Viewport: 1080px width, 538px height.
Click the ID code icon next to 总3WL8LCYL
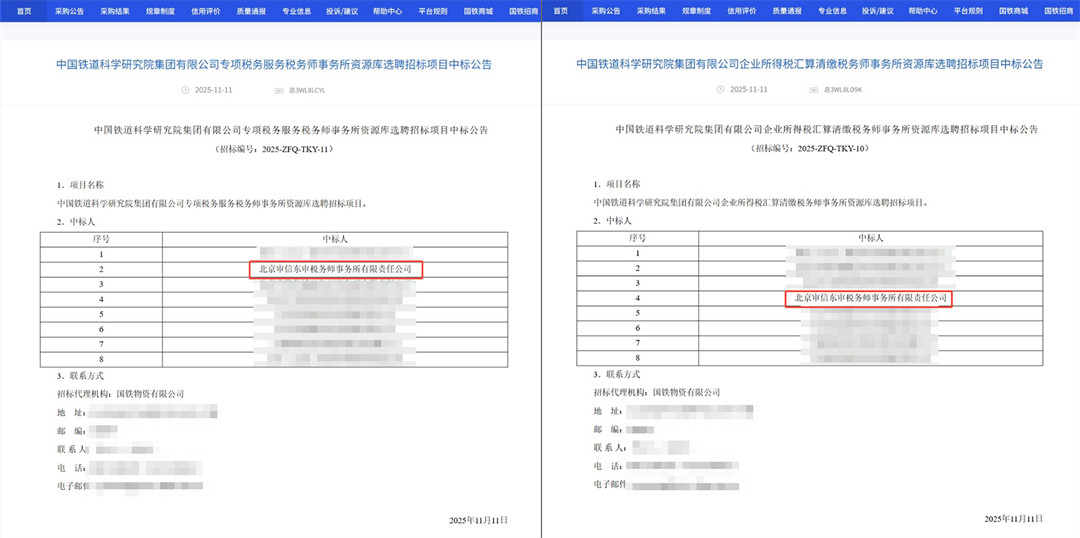pyautogui.click(x=278, y=90)
